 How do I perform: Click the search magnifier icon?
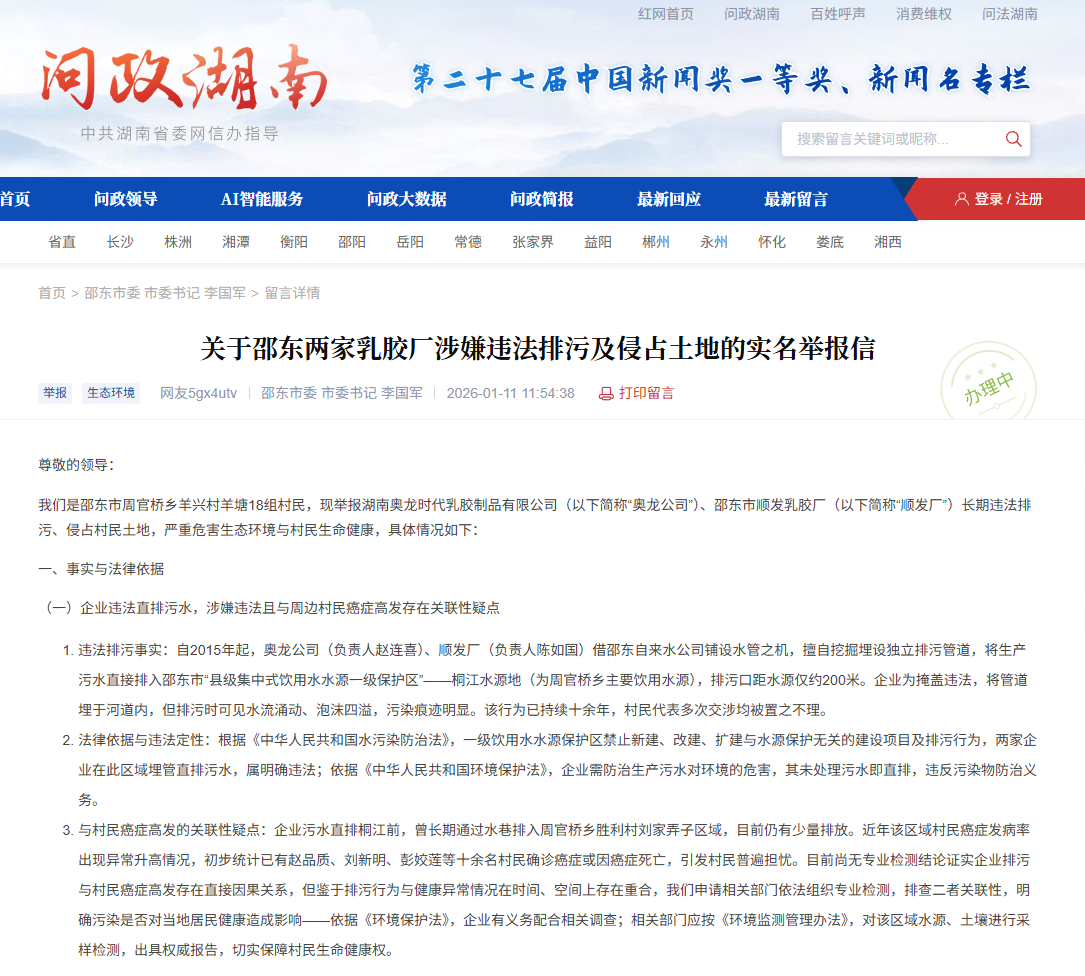point(1013,139)
